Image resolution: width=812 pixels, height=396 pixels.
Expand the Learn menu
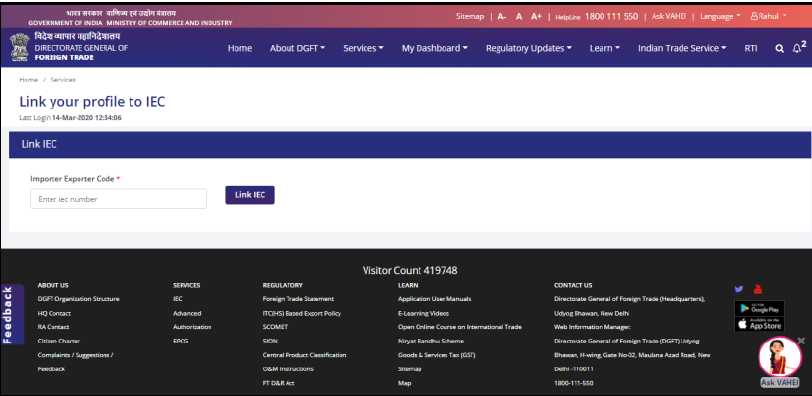click(x=604, y=48)
